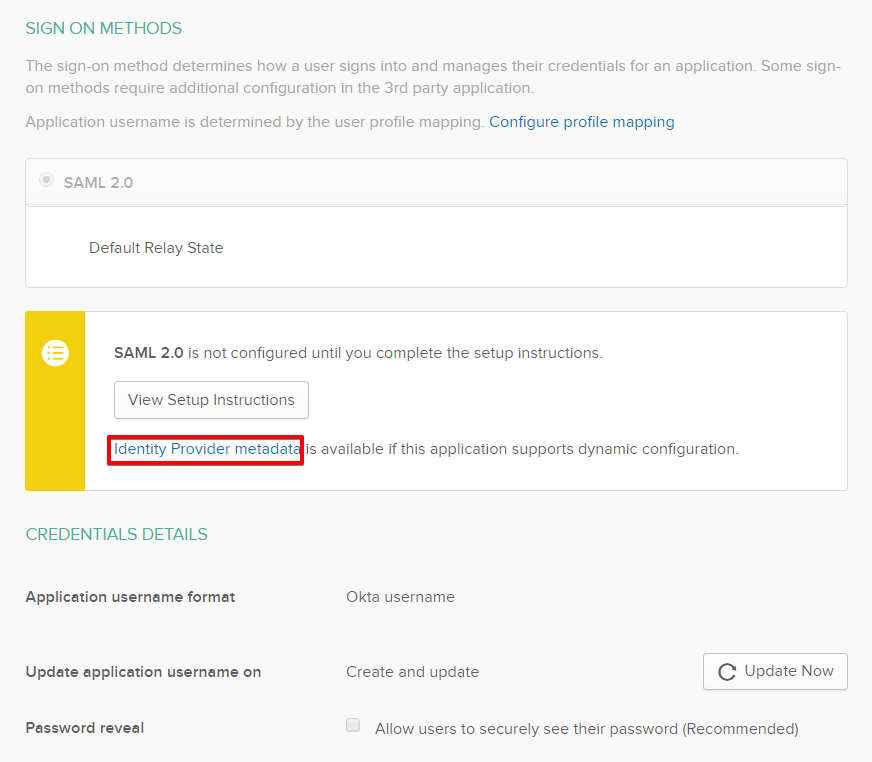Image resolution: width=872 pixels, height=762 pixels.
Task: Click the refresh icon inside Update Now
Action: click(727, 671)
